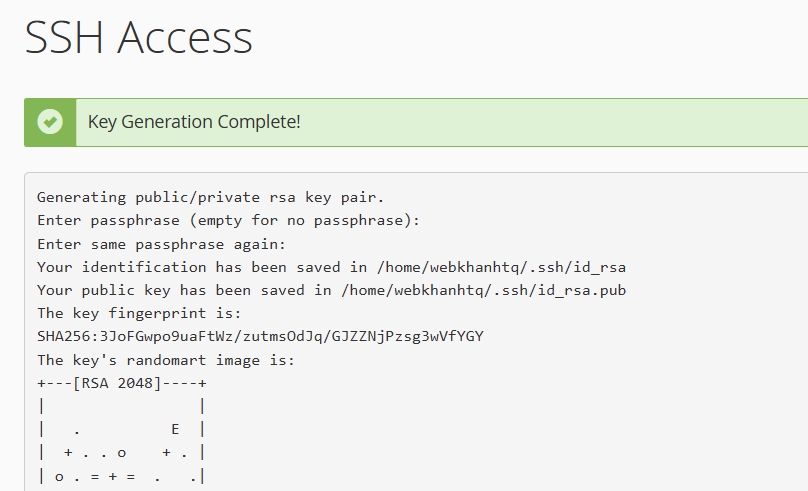Click the "Enter passphrase (empty for no passphrase)" line
This screenshot has height=491, width=808.
pos(228,220)
